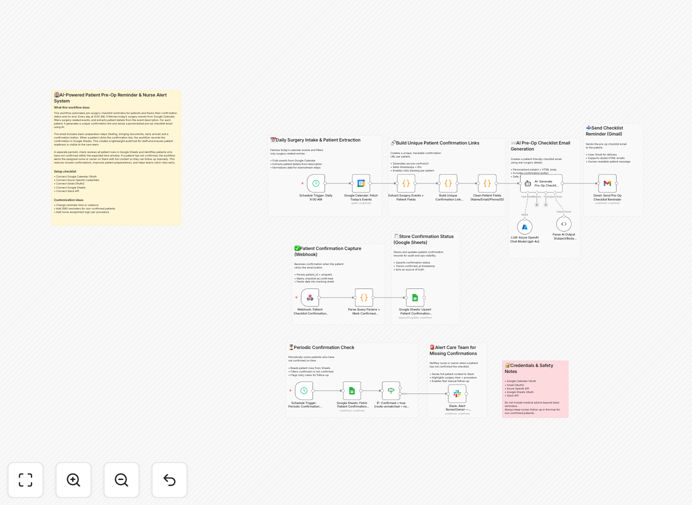Image resolution: width=692 pixels, height=505 pixels.
Task: Click the undo/reset arrow canvas button
Action: point(169,480)
